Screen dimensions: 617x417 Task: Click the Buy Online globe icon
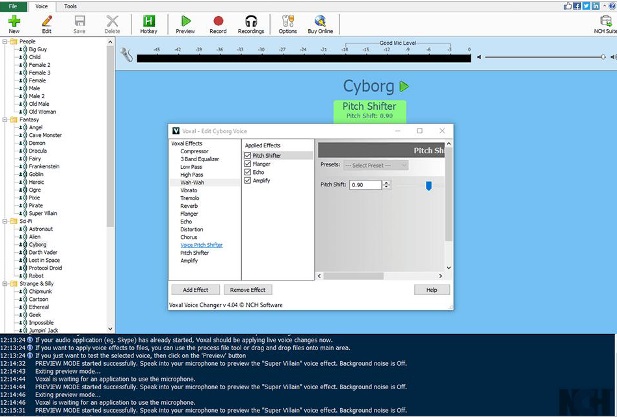point(320,21)
